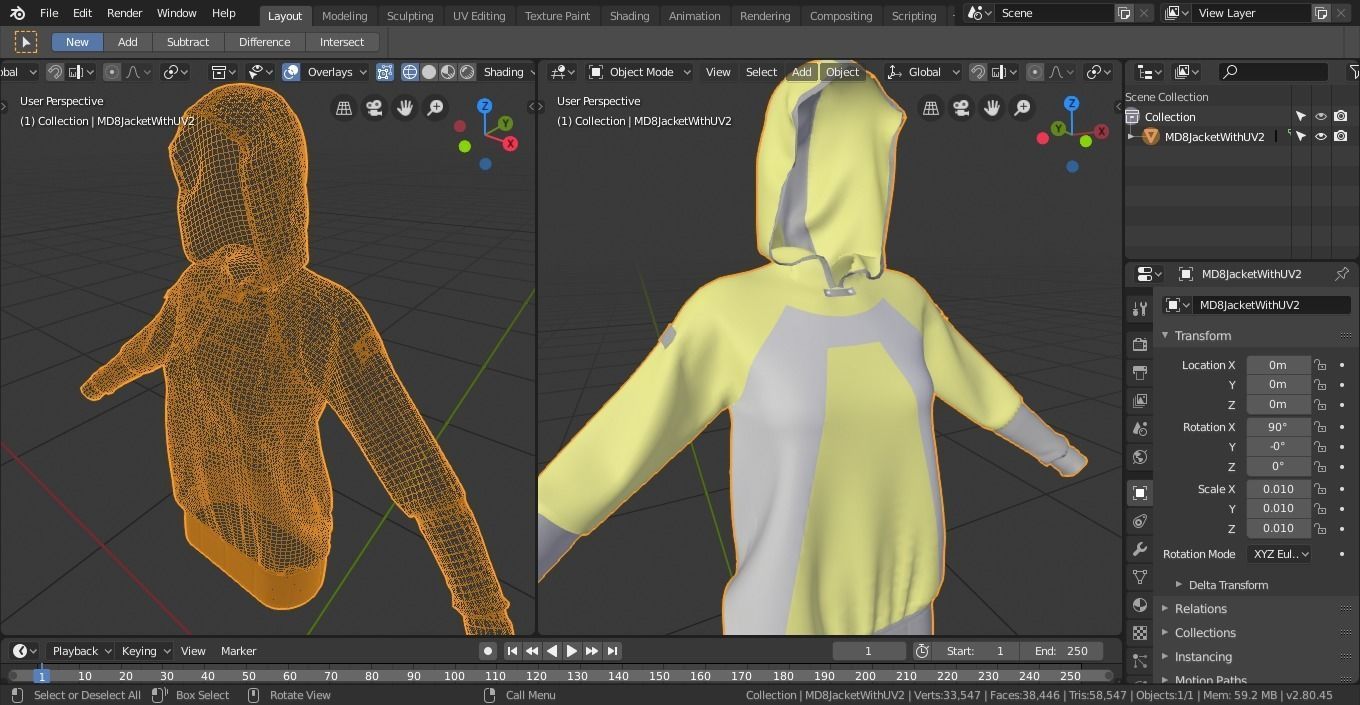
Task: Select solid shading in left viewport
Action: [429, 72]
